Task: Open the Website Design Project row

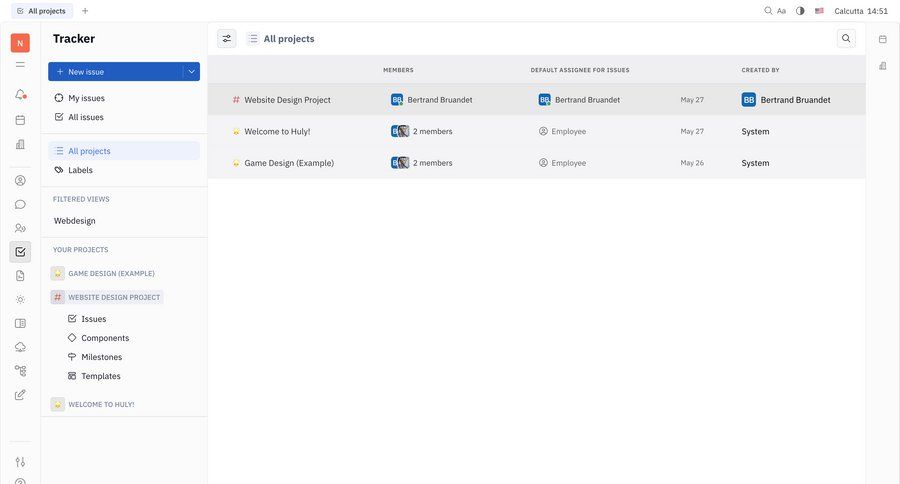Action: pyautogui.click(x=537, y=99)
